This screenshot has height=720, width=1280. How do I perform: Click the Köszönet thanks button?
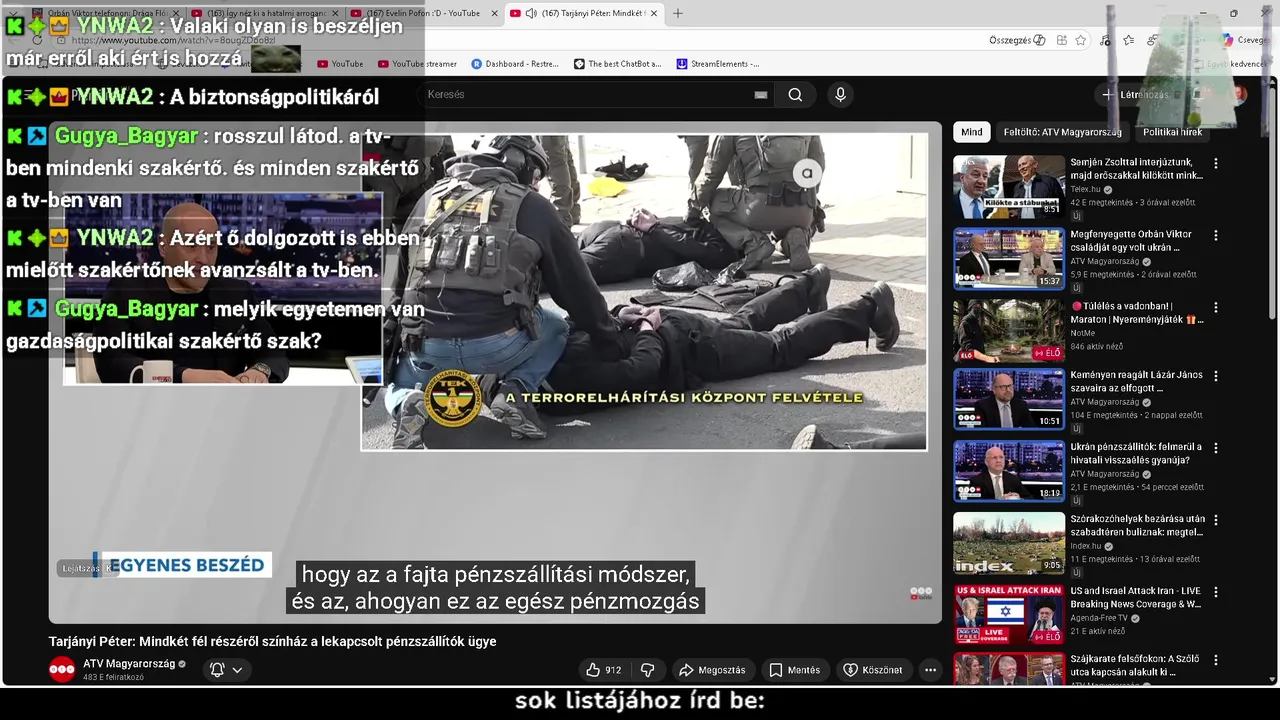pyautogui.click(x=873, y=670)
